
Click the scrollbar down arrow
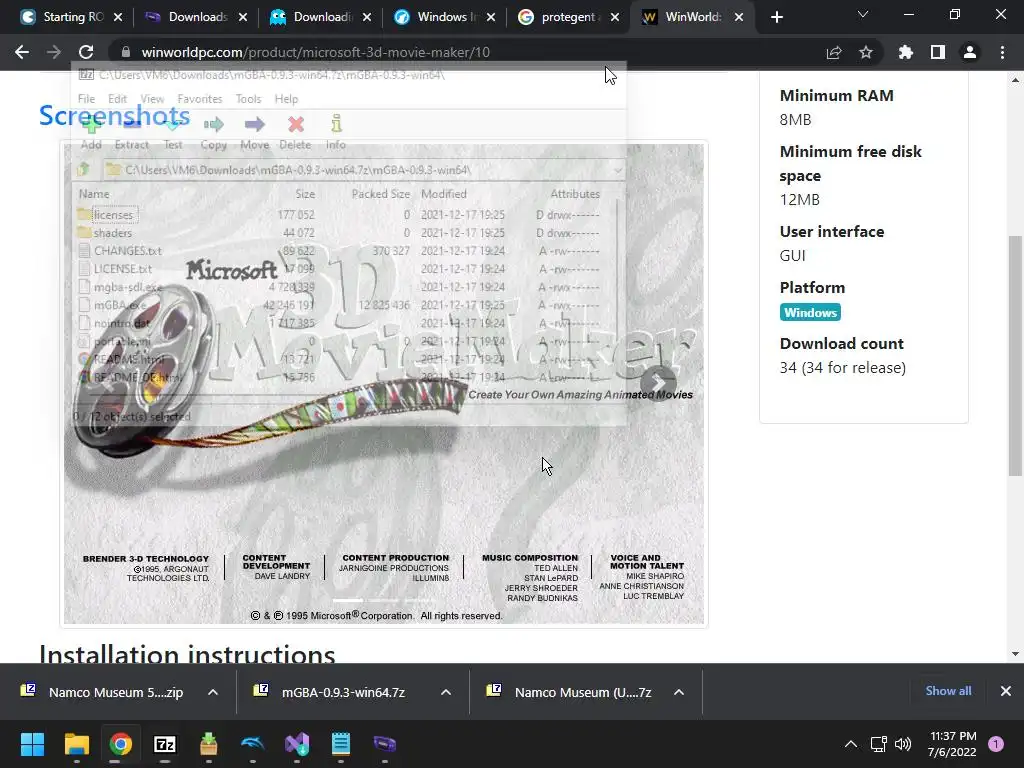click(x=1015, y=654)
